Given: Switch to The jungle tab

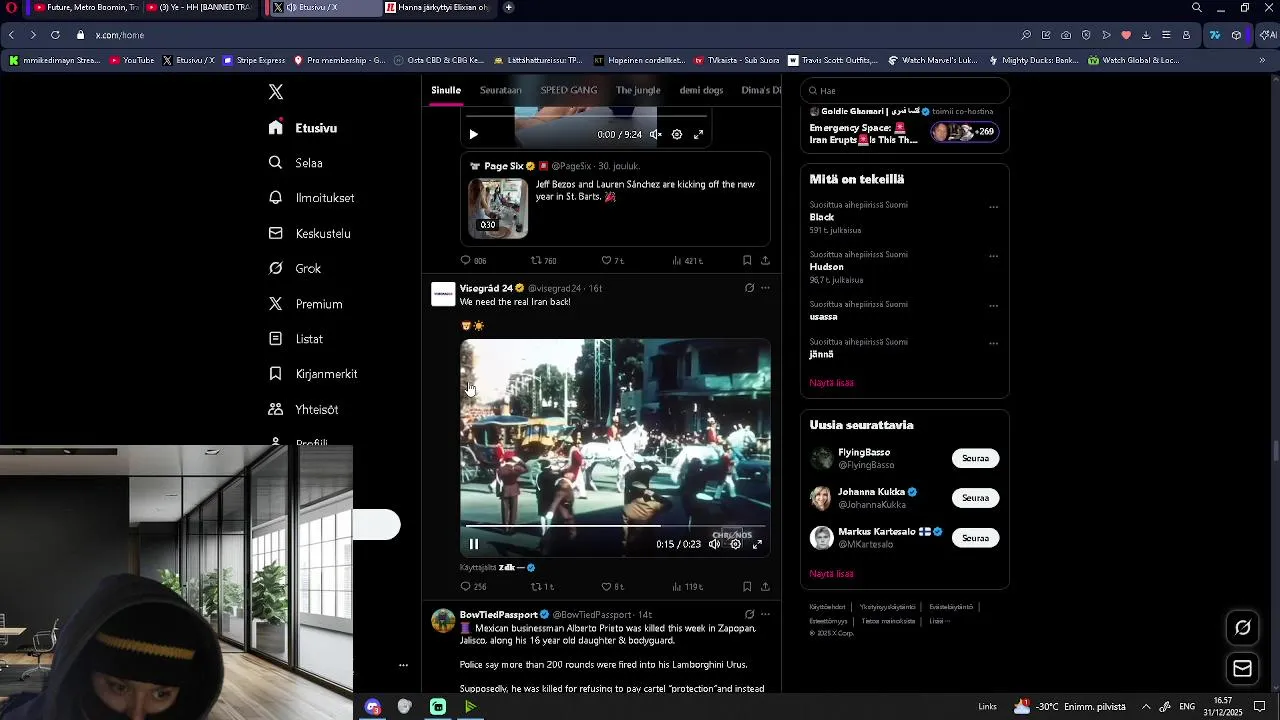Looking at the screenshot, I should pyautogui.click(x=638, y=90).
